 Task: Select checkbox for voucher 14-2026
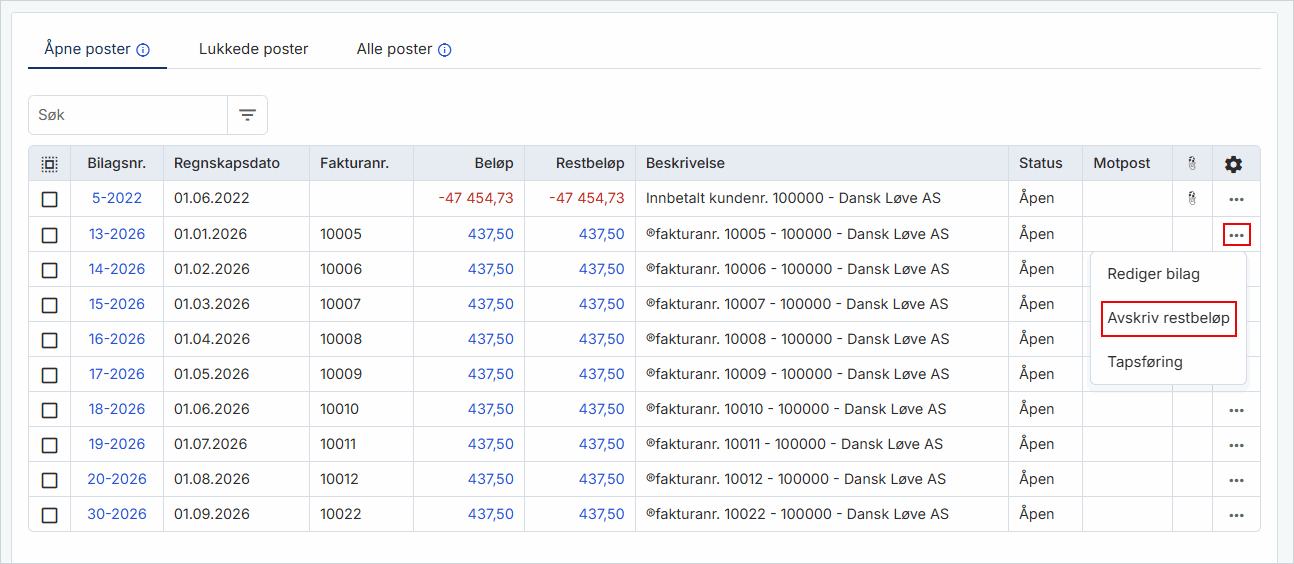(49, 270)
